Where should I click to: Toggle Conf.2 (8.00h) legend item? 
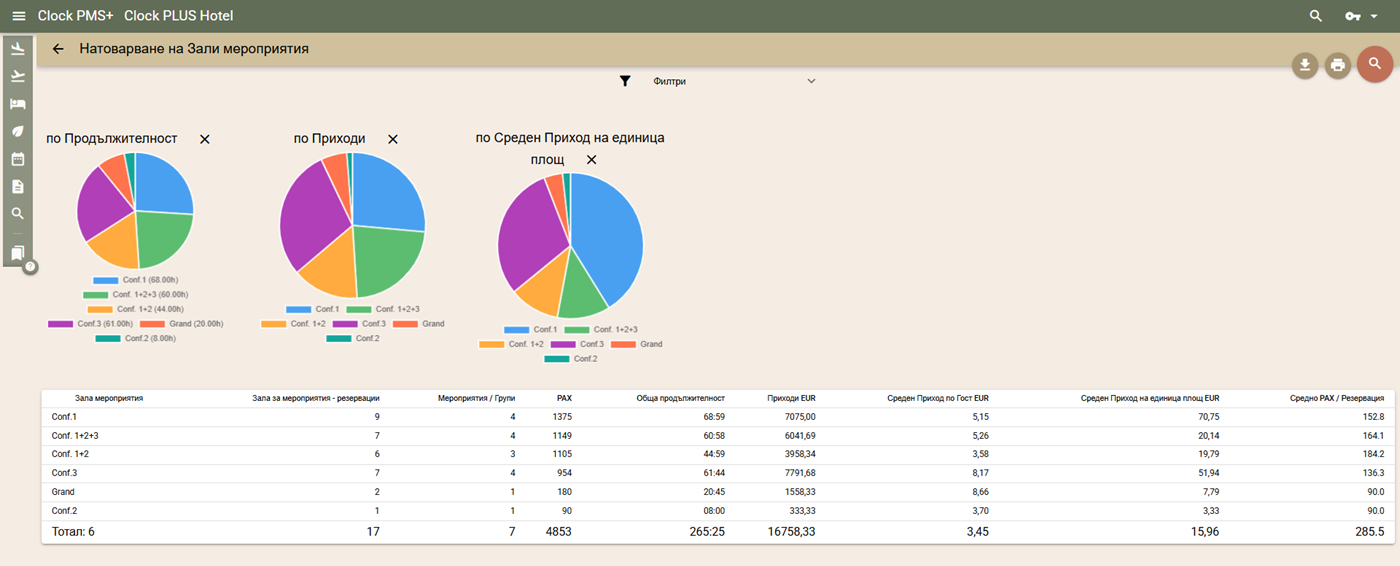[x=135, y=339]
